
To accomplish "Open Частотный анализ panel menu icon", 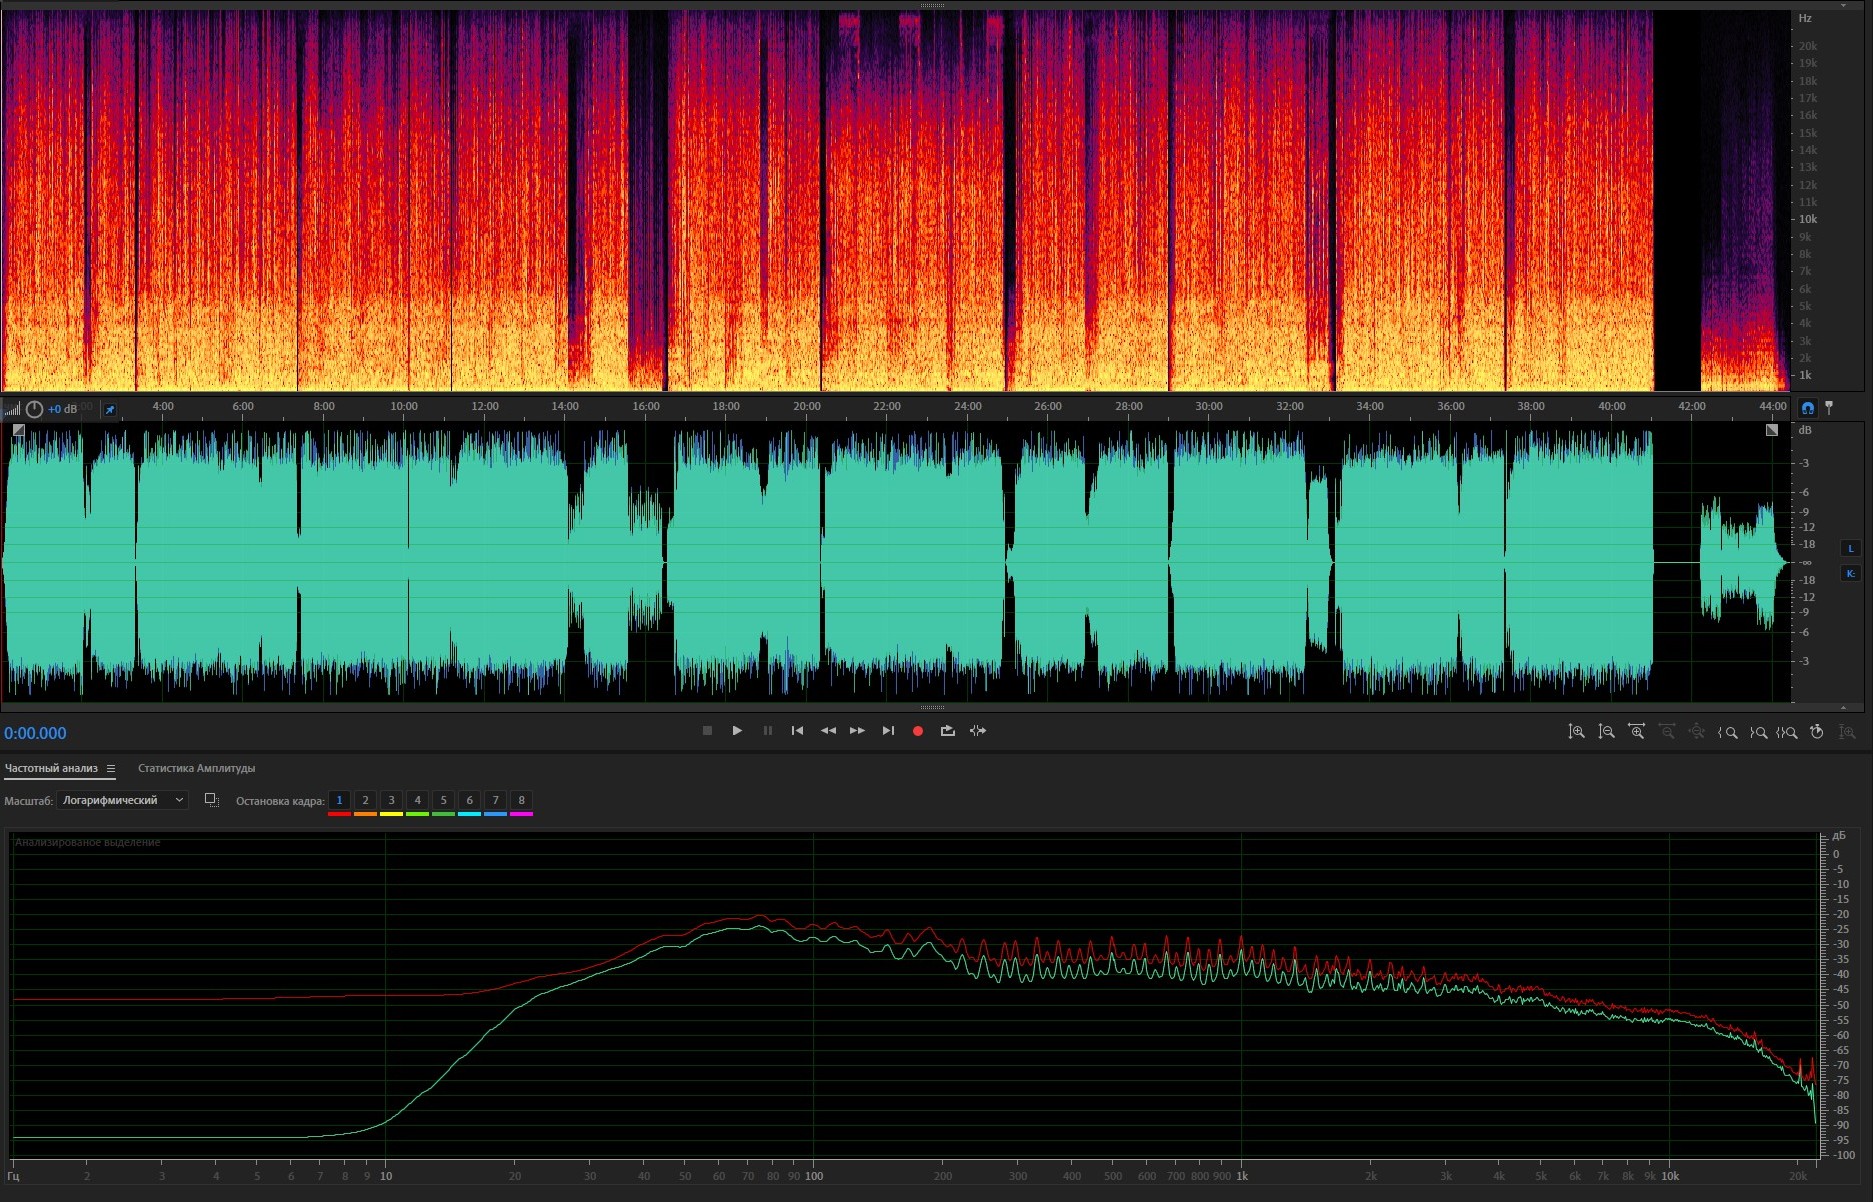I will (x=111, y=769).
